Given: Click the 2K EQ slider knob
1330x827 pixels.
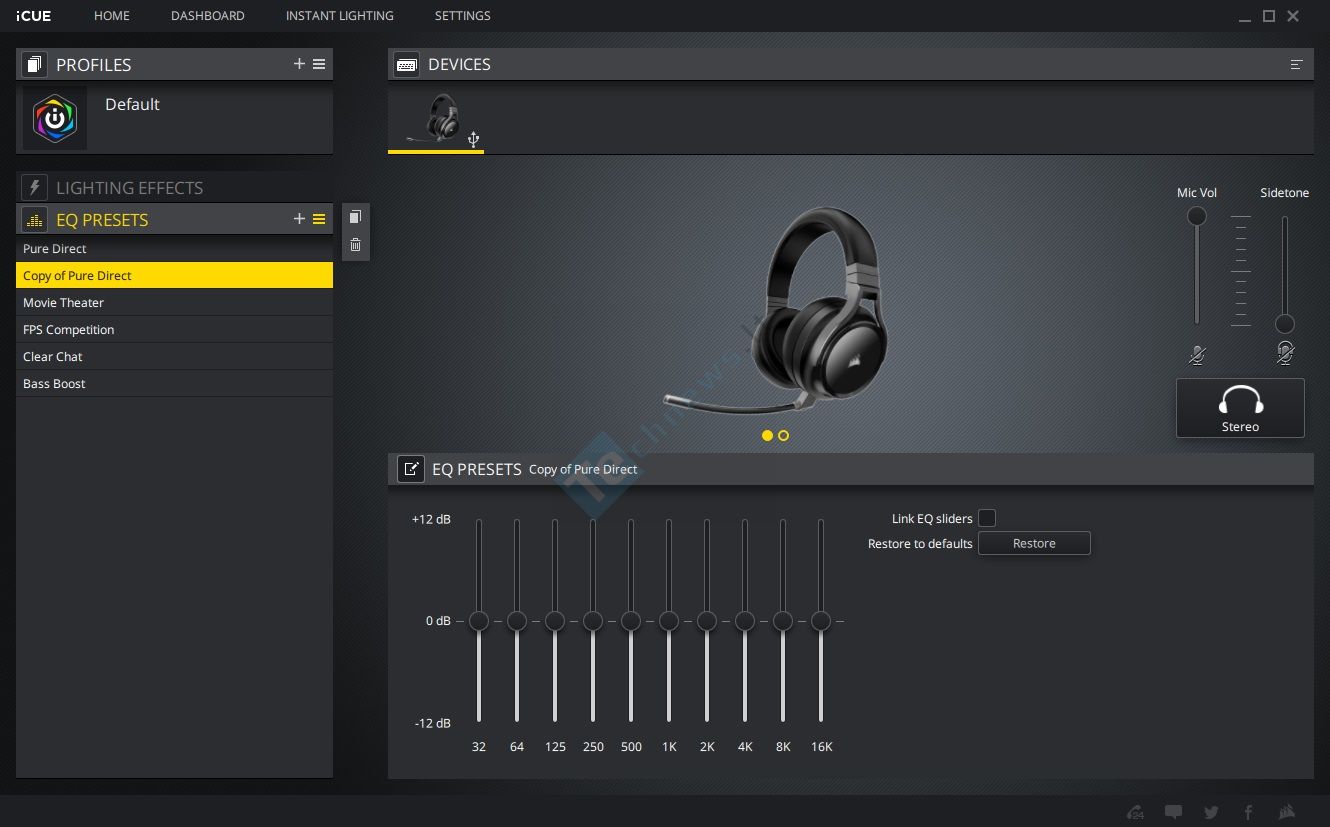Looking at the screenshot, I should point(707,621).
